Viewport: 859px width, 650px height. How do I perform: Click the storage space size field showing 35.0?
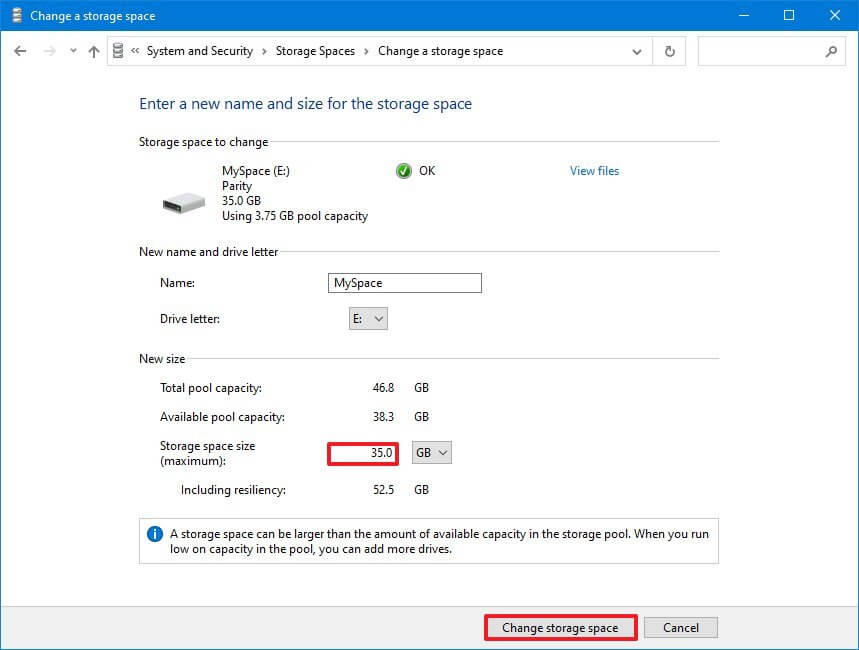[363, 453]
